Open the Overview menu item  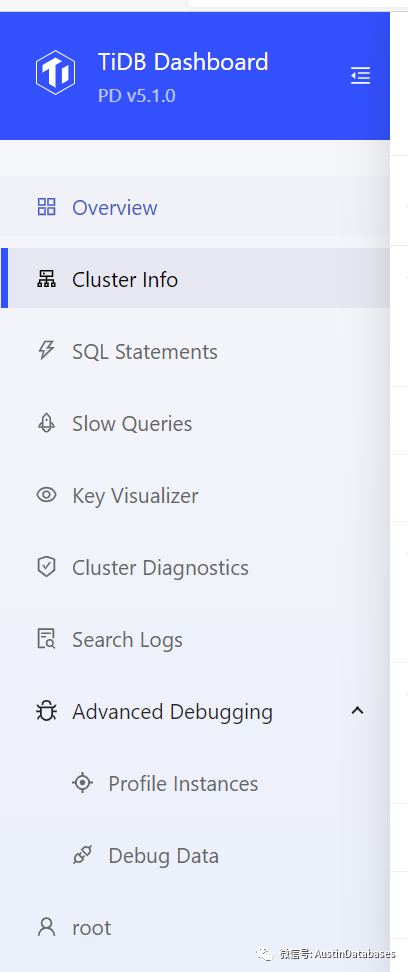click(x=195, y=206)
